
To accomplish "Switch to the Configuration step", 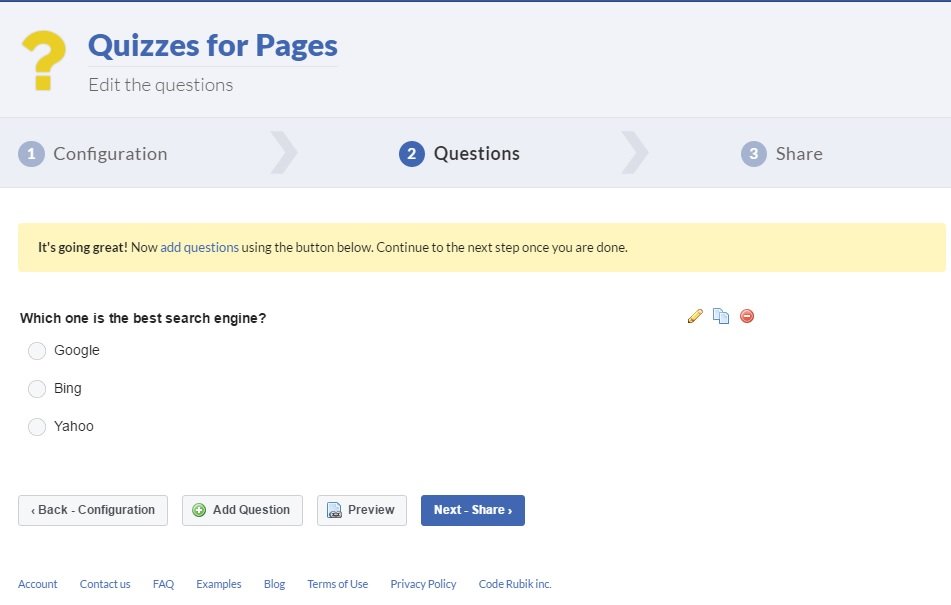I will pyautogui.click(x=110, y=153).
